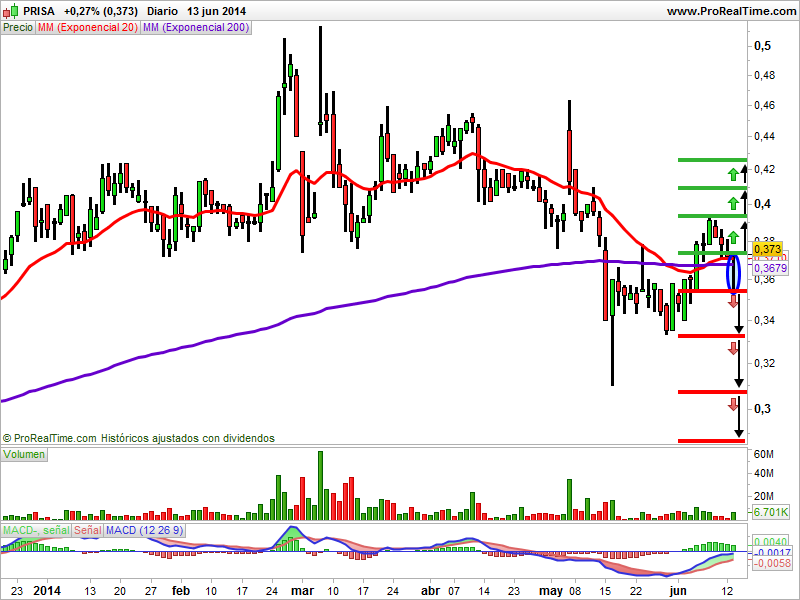
Task: Click the Señal legend label
Action: [87, 530]
